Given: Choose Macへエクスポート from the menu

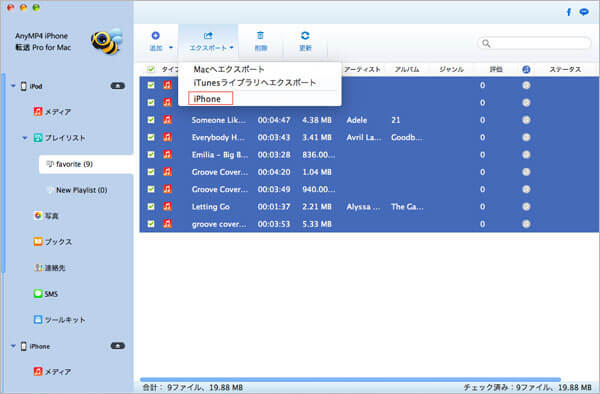Looking at the screenshot, I should tap(229, 69).
